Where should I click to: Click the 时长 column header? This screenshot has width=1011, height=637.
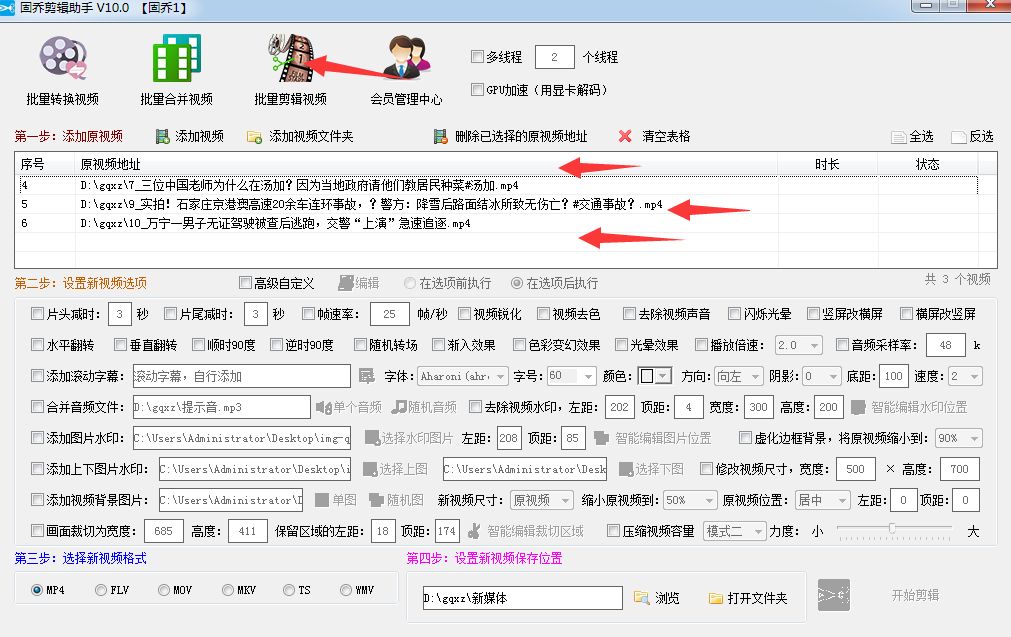827,164
